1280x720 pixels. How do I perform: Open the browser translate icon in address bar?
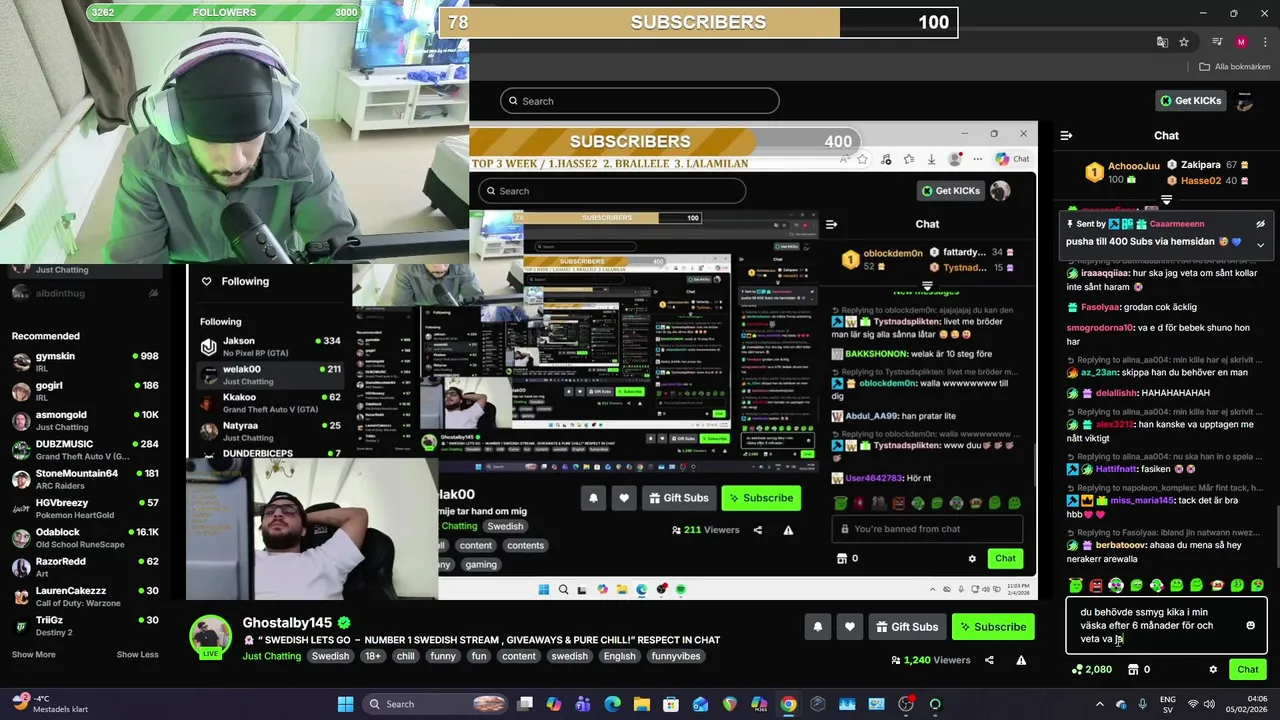pos(1162,42)
